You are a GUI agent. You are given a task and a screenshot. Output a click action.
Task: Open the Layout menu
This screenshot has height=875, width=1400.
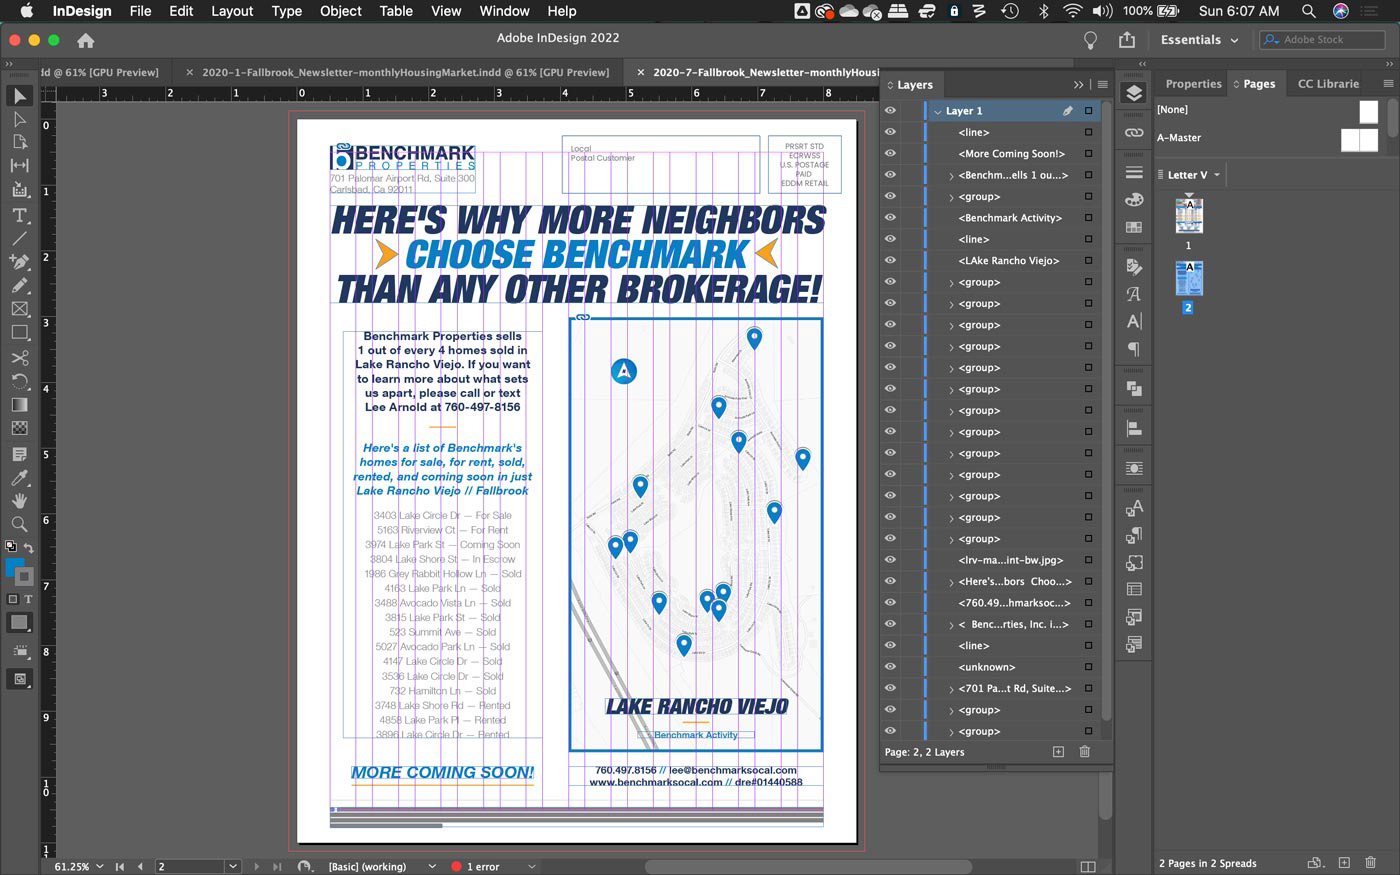(232, 11)
